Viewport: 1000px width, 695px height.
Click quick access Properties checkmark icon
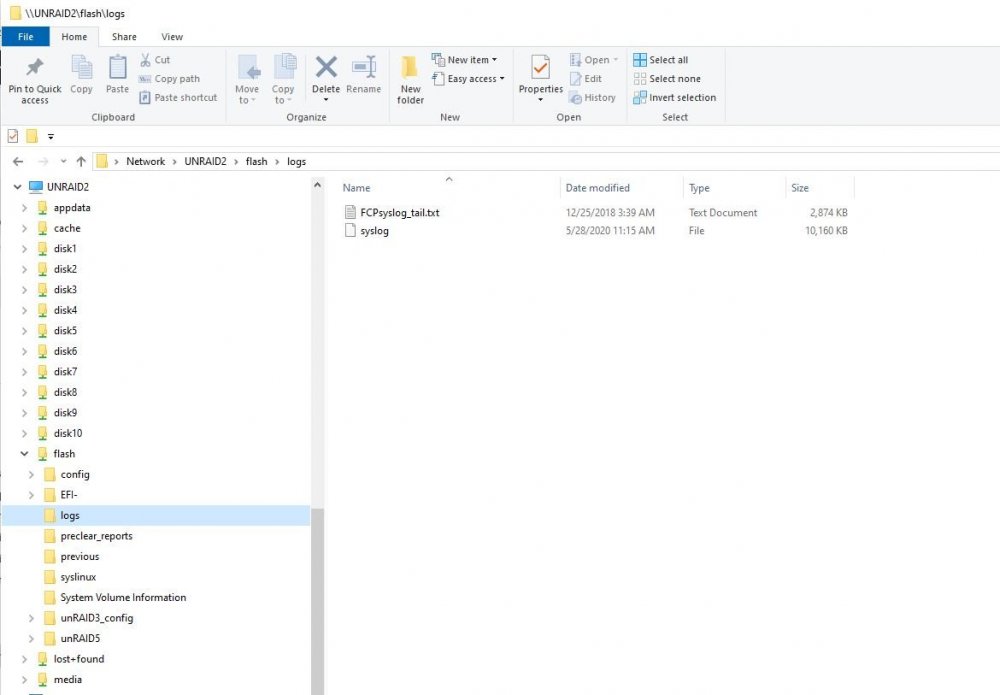tap(13, 136)
